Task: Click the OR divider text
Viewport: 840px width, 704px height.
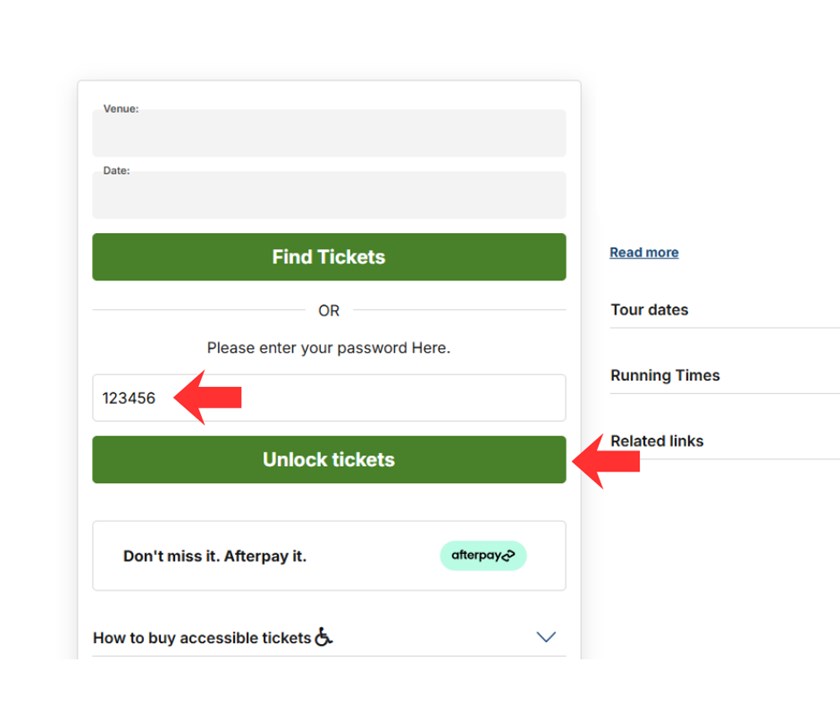Action: click(x=329, y=311)
